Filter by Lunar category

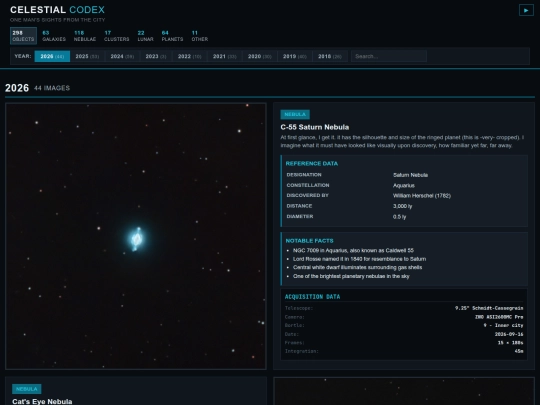[x=145, y=36]
